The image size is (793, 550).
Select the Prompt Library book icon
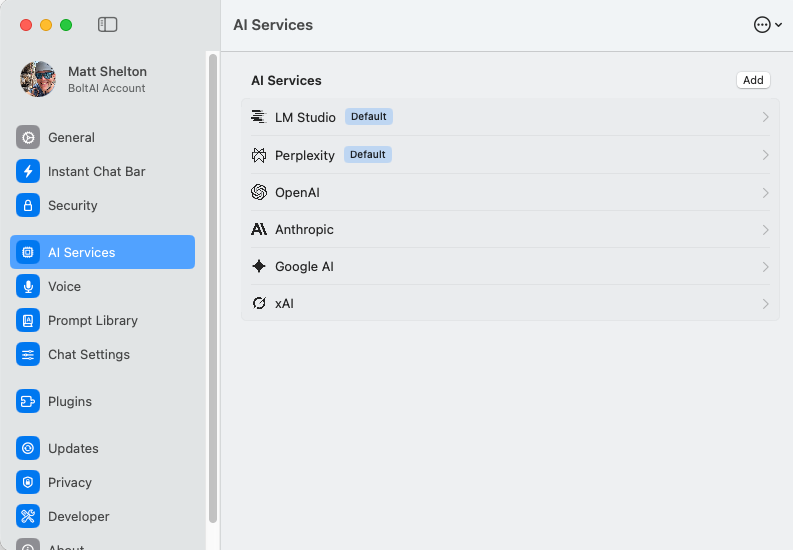pos(28,320)
